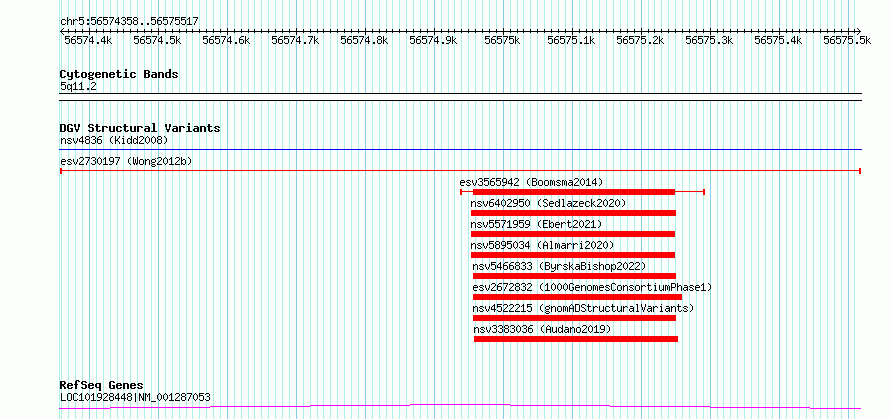Viewport: 890px width, 419px height.
Task: Open variant nsv3383036 (Audano2019) label
Action: (x=542, y=329)
